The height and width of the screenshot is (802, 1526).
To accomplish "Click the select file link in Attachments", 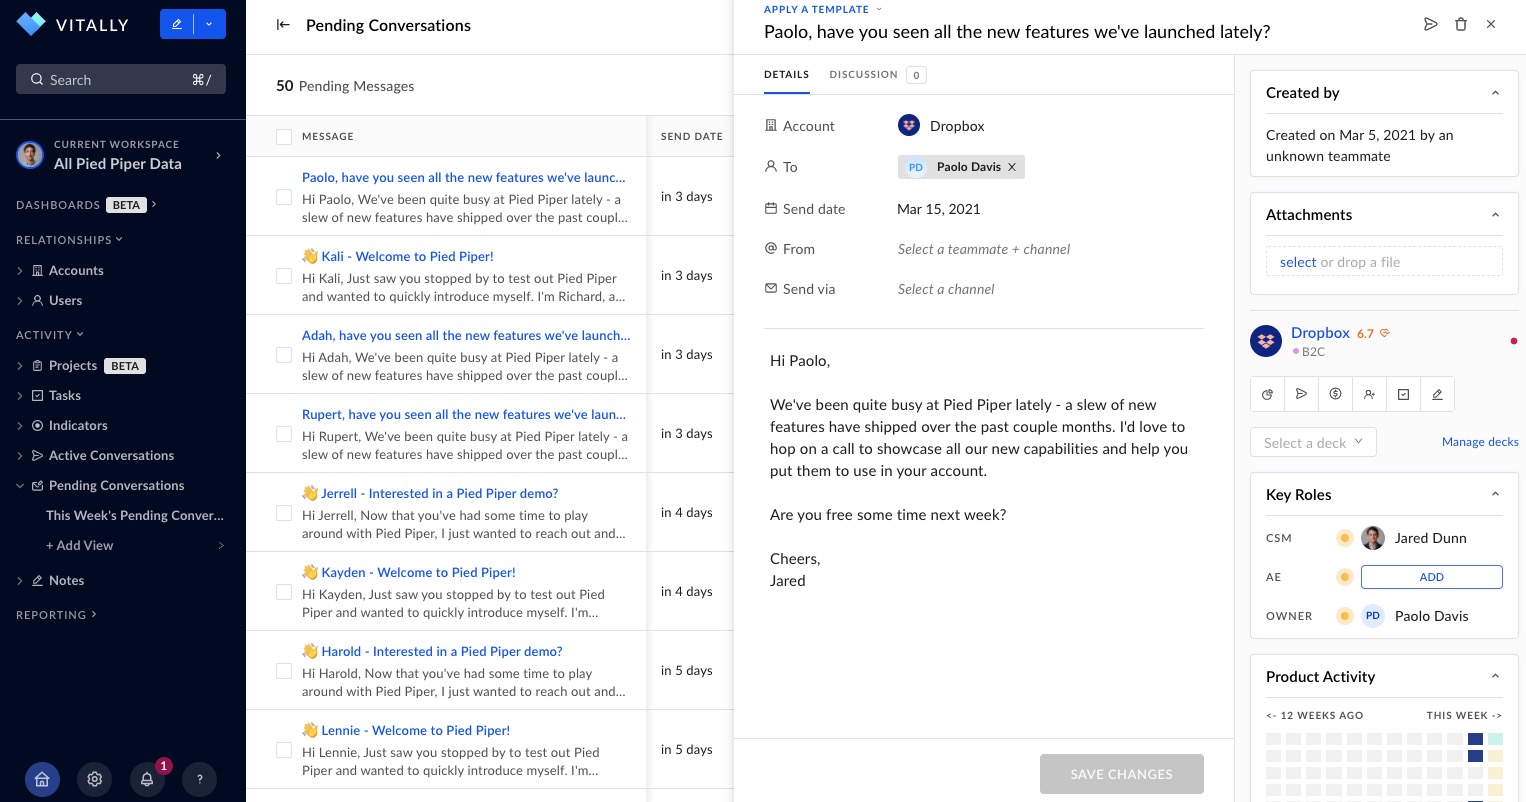I will tap(1298, 262).
